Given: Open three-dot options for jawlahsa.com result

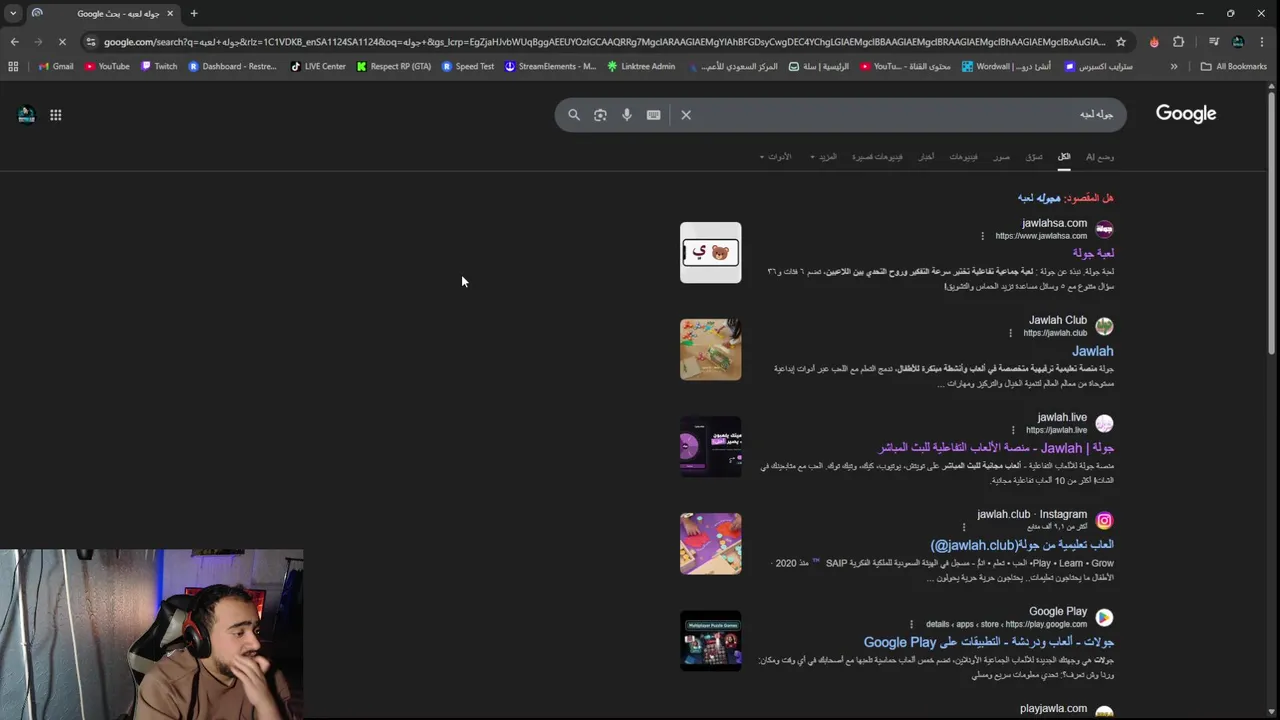Looking at the screenshot, I should (982, 236).
